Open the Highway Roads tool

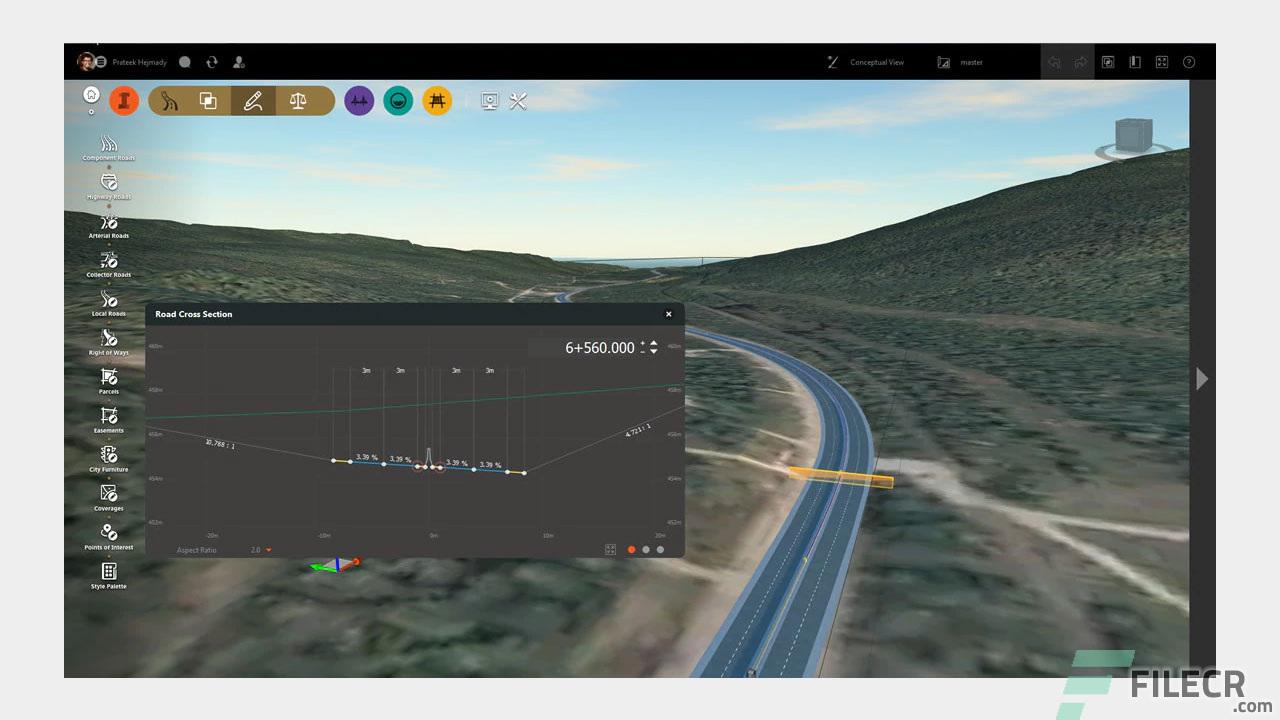pos(108,185)
